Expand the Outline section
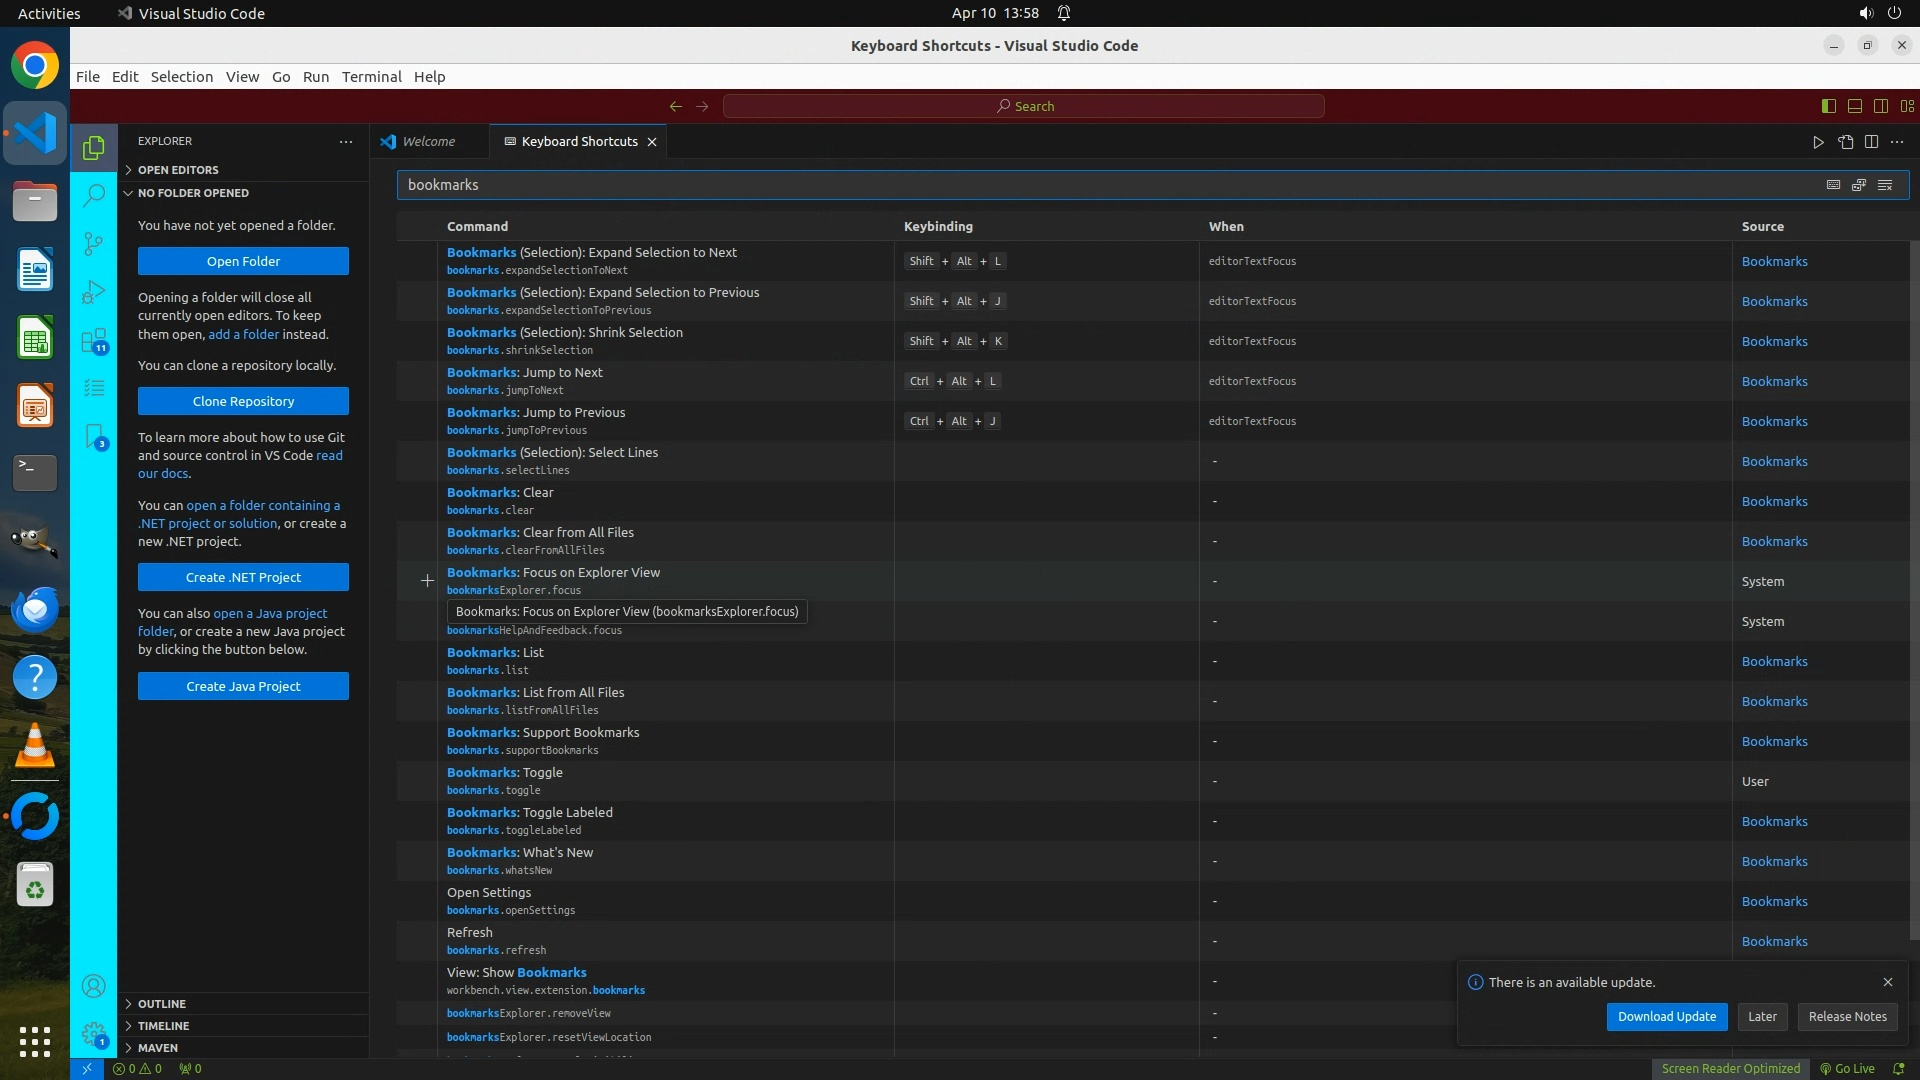 point(162,1004)
